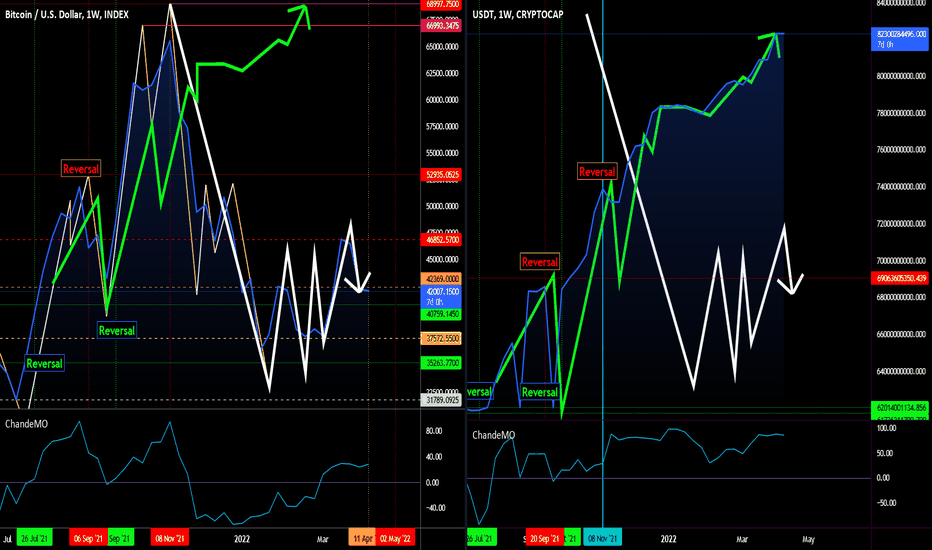This screenshot has height=550, width=932.
Task: Click the Bitcoin Reversal label near 40759 level
Action: point(117,331)
